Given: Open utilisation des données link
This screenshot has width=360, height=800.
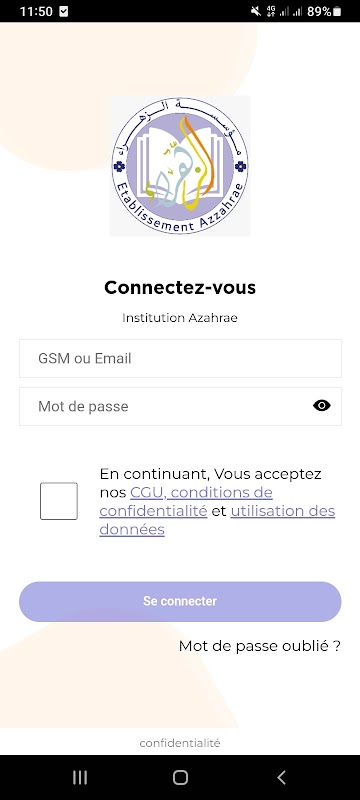Looking at the screenshot, I should (x=217, y=520).
